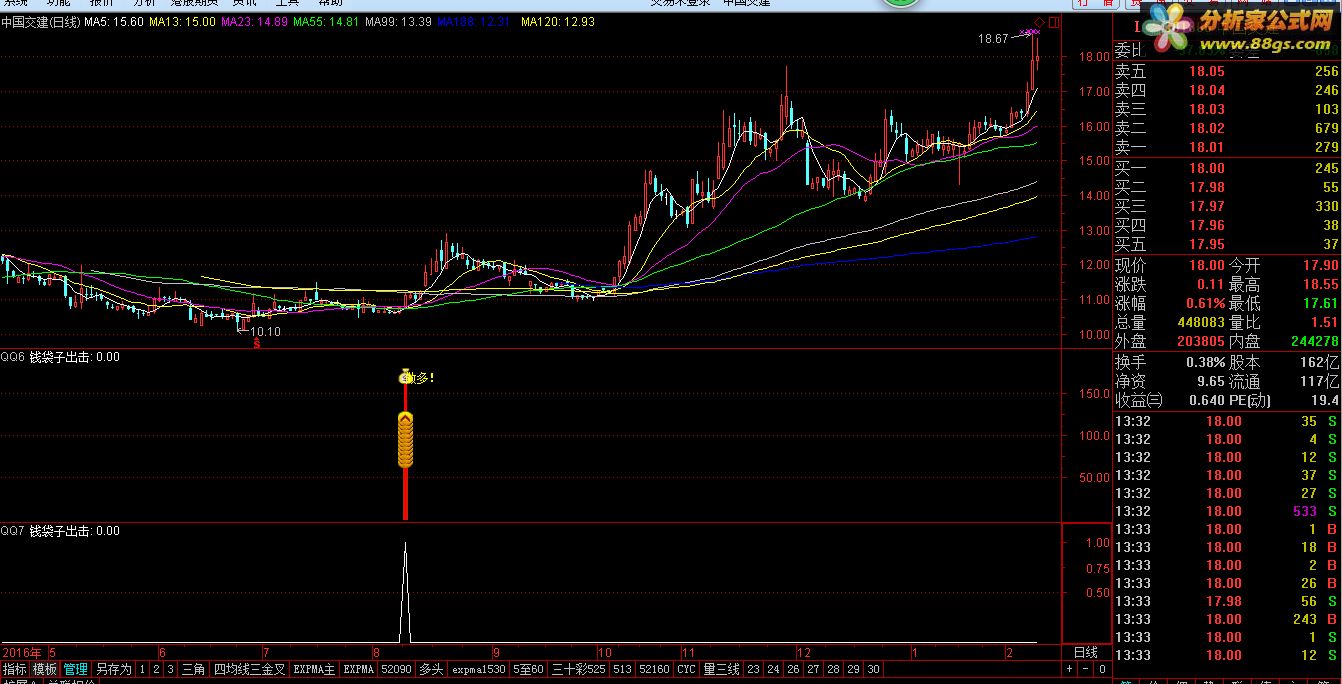Click the money bag signal icon

[x=405, y=377]
